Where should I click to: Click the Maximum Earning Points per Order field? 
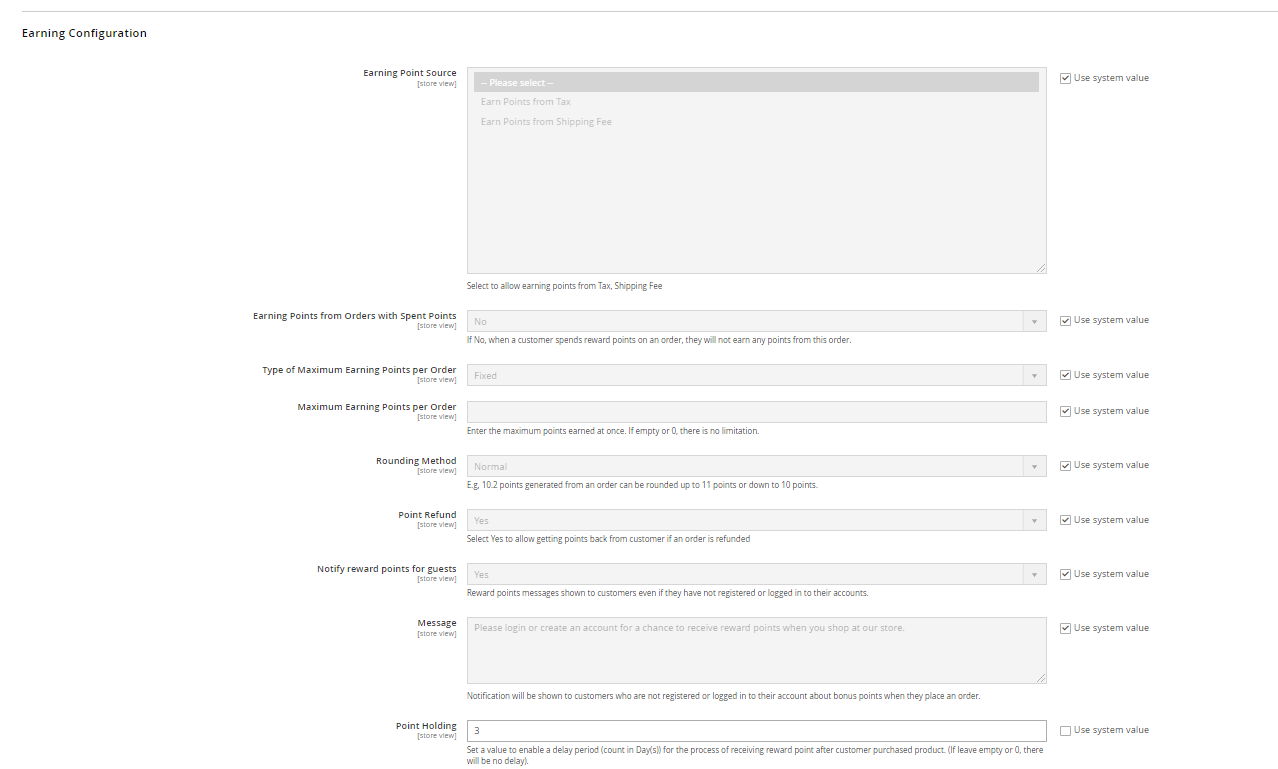tap(756, 412)
